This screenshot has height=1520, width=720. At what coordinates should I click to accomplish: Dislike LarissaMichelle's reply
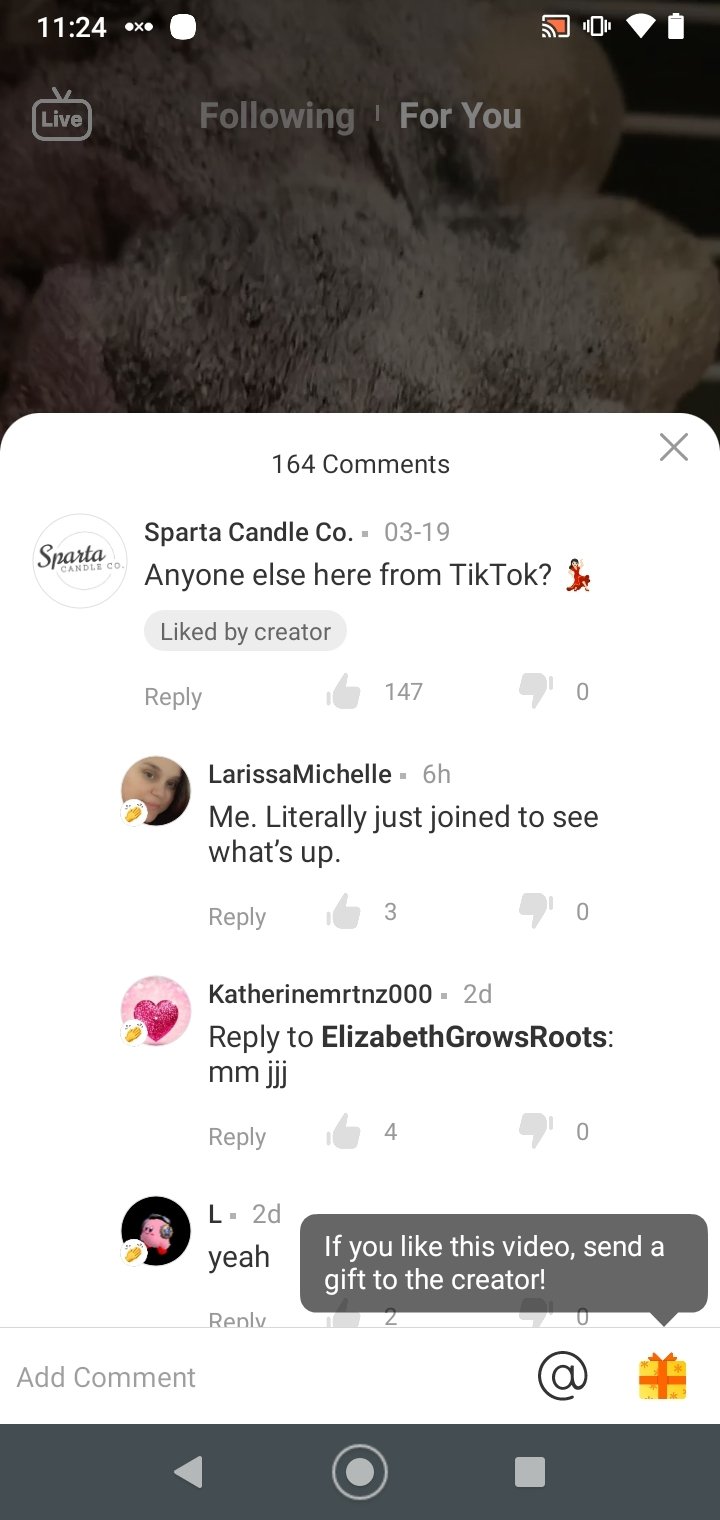(x=536, y=911)
